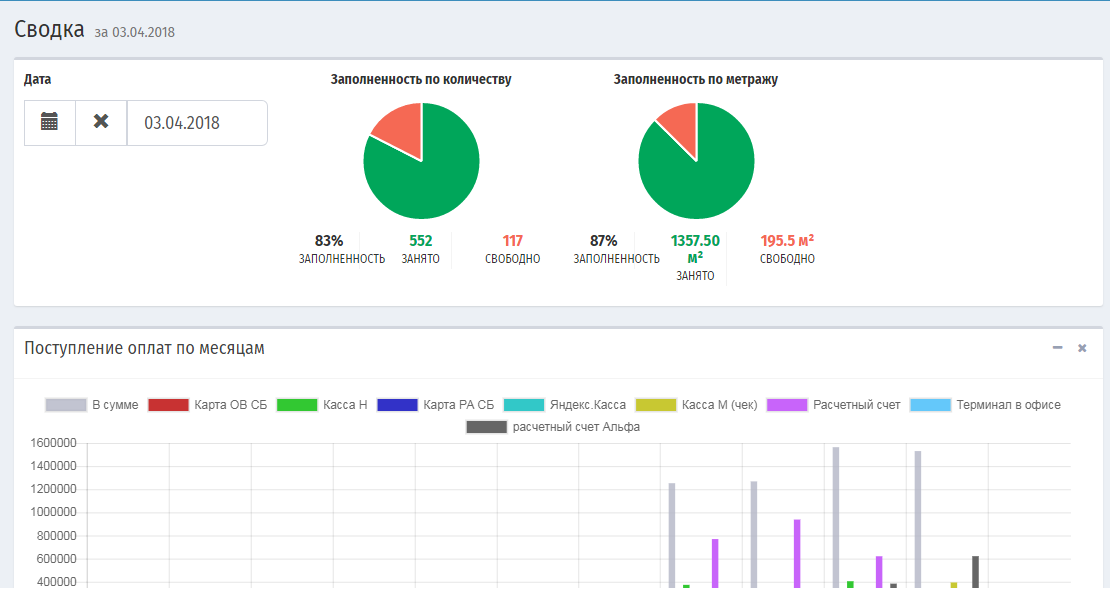This screenshot has height=590, width=1110.
Task: Clear the date with the X icon
Action: pos(101,122)
